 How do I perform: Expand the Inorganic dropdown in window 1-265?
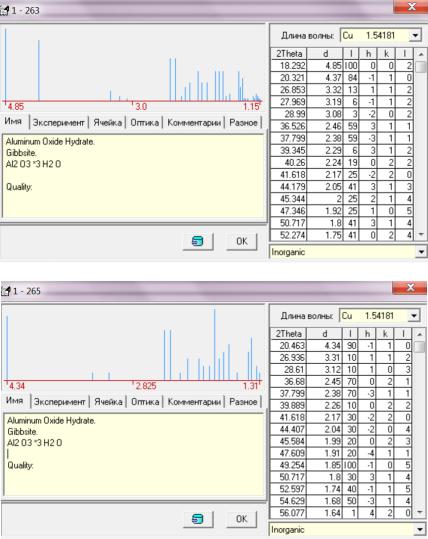tap(421, 530)
